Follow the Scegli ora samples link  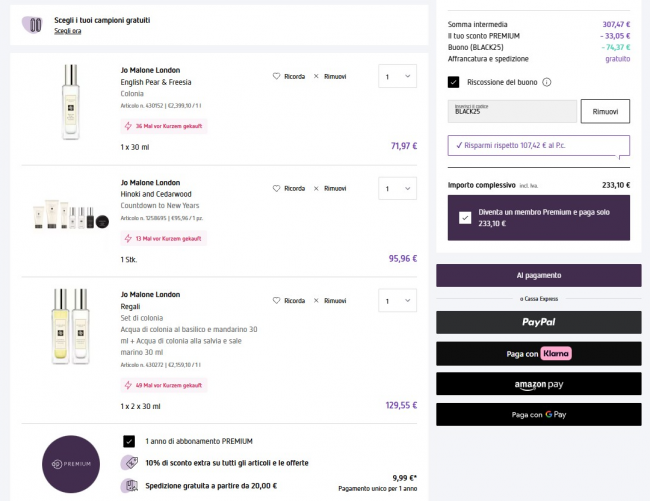[x=68, y=31]
